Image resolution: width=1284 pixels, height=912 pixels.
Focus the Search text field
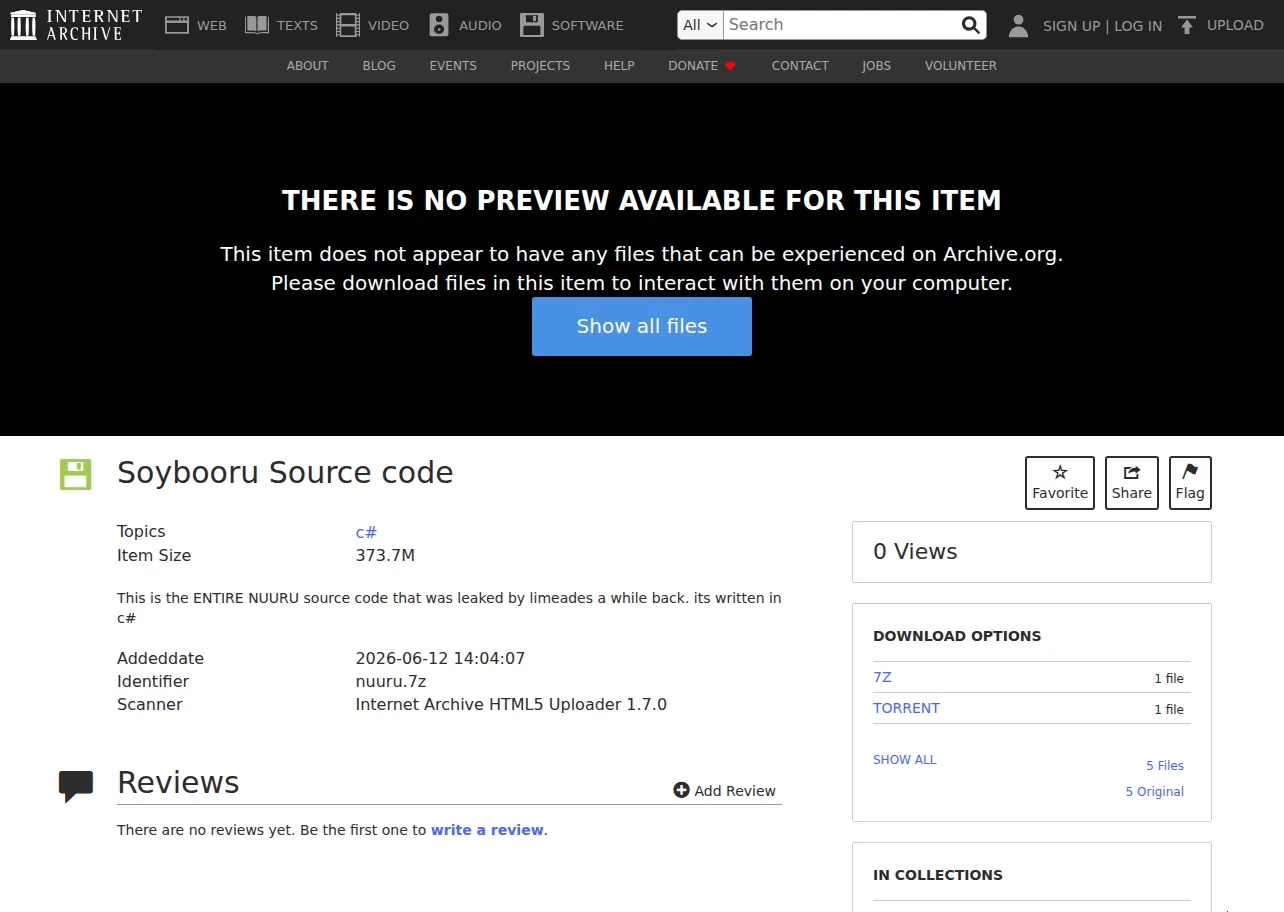840,25
